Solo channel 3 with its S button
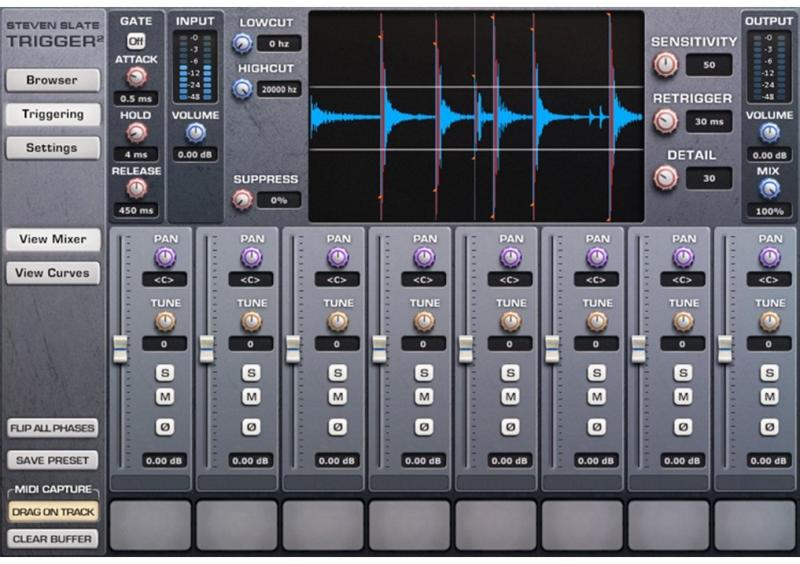The height and width of the screenshot is (564, 800). point(337,373)
